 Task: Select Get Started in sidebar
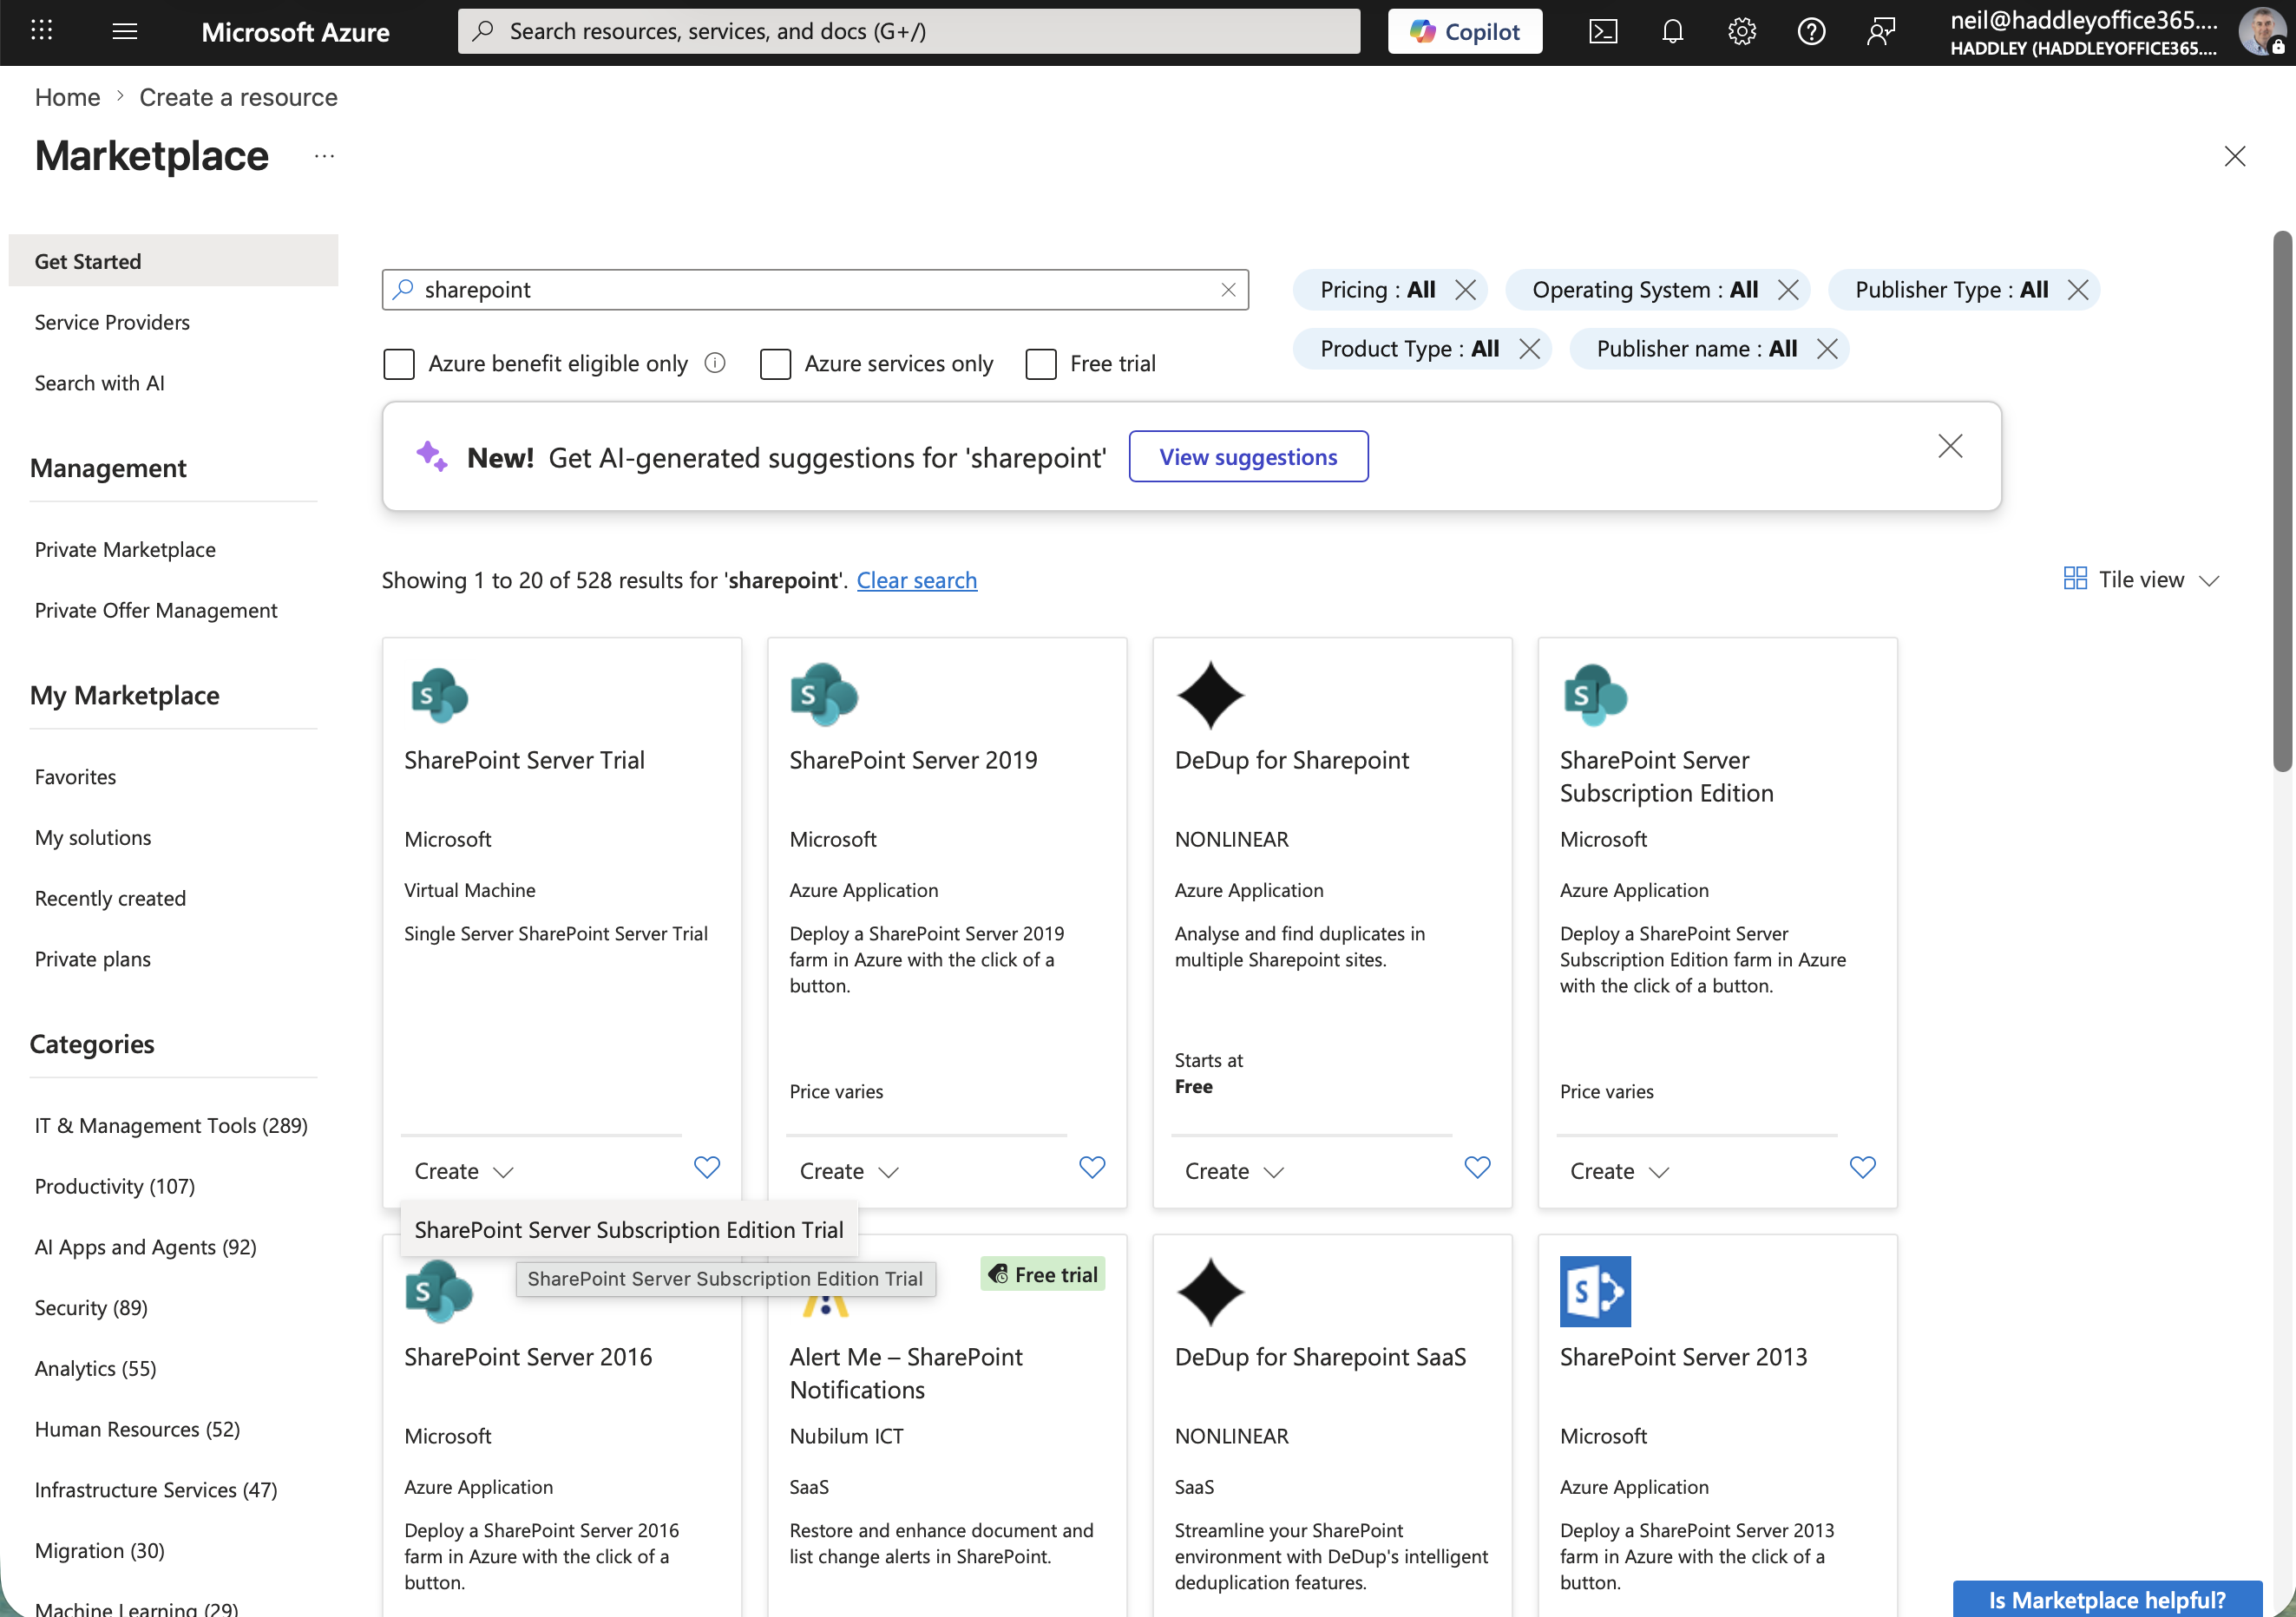tap(173, 261)
